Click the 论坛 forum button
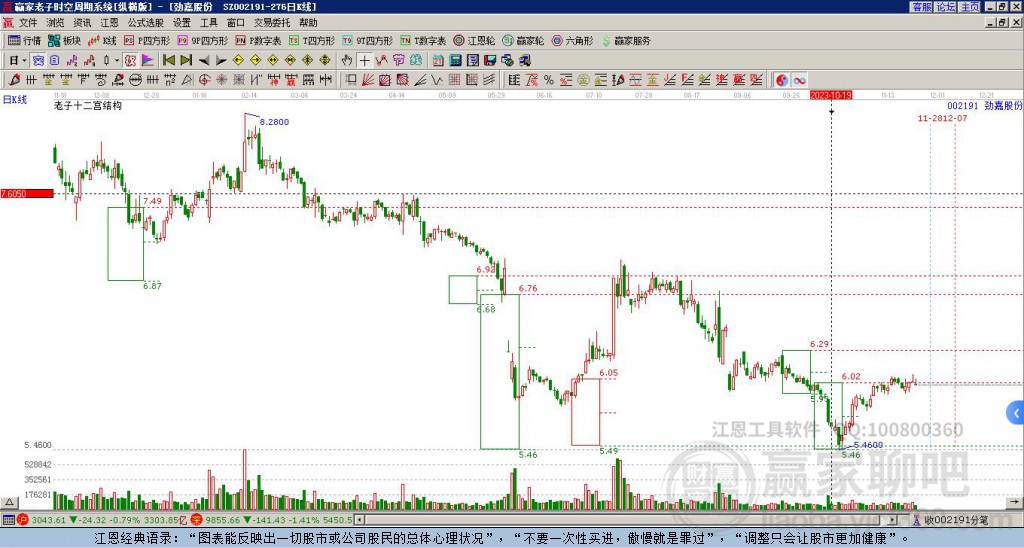The height and width of the screenshot is (548, 1024). point(945,7)
